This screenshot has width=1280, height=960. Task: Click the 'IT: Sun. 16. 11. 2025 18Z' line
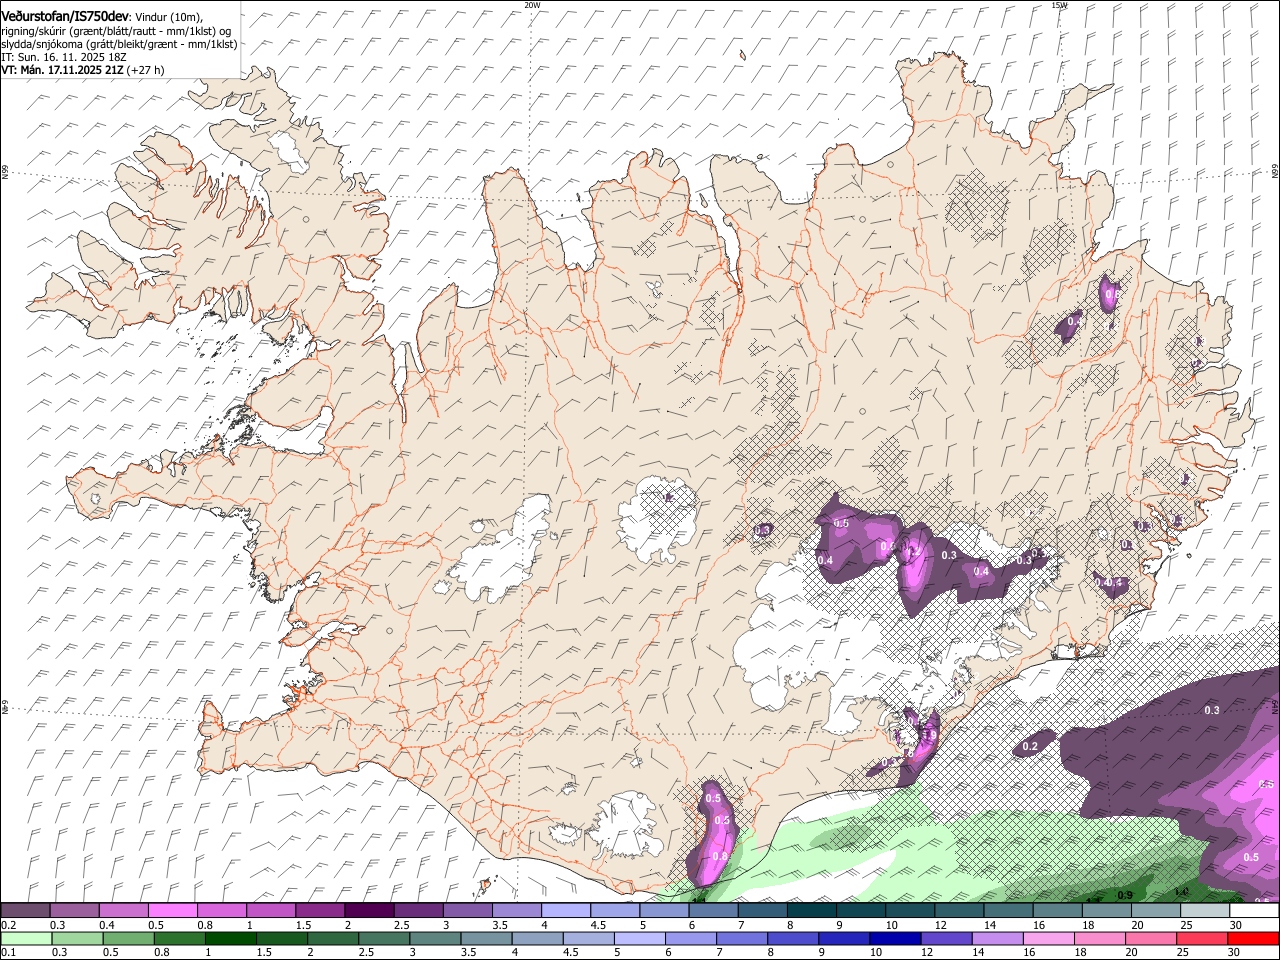click(63, 57)
